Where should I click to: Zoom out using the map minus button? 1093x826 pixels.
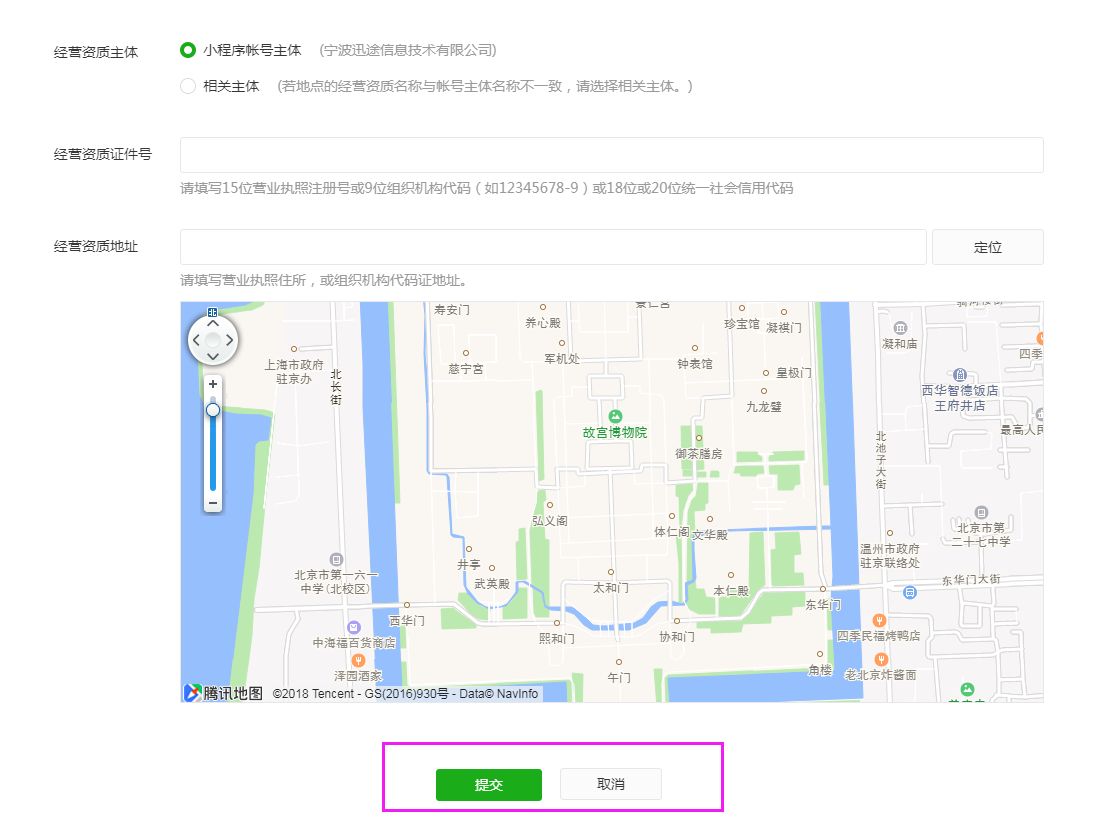[x=213, y=502]
